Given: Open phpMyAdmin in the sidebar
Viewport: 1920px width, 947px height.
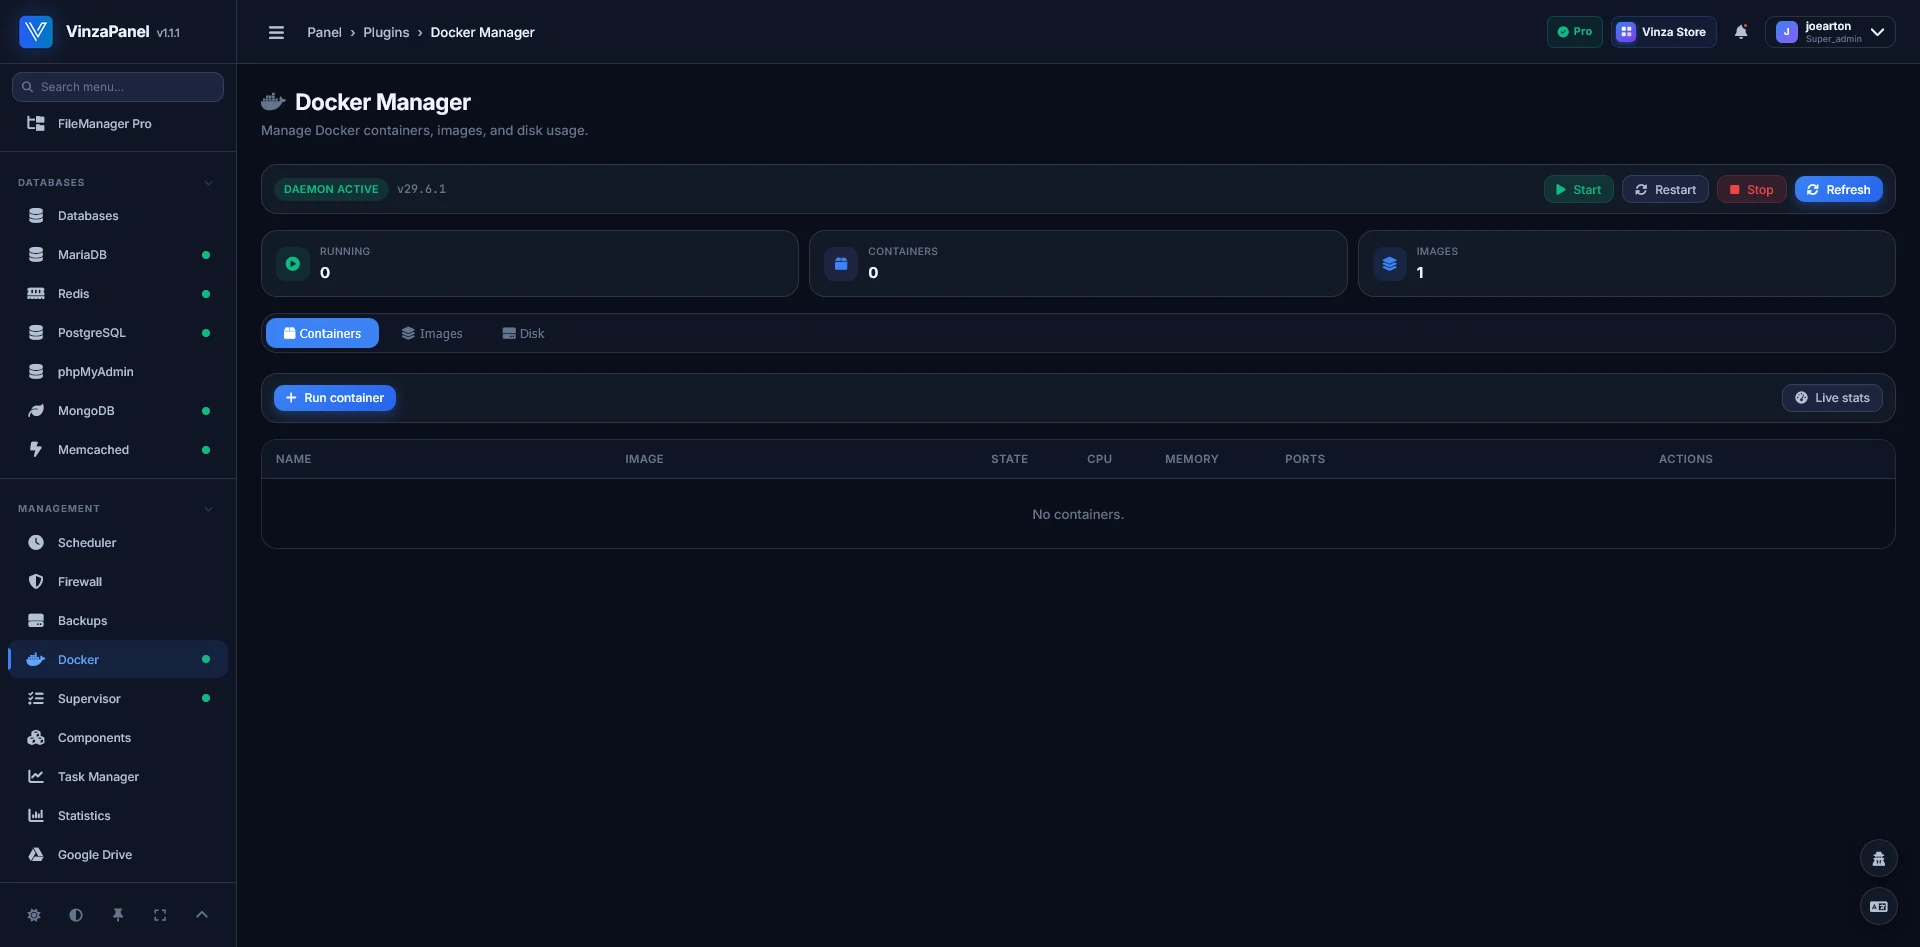Looking at the screenshot, I should 118,372.
